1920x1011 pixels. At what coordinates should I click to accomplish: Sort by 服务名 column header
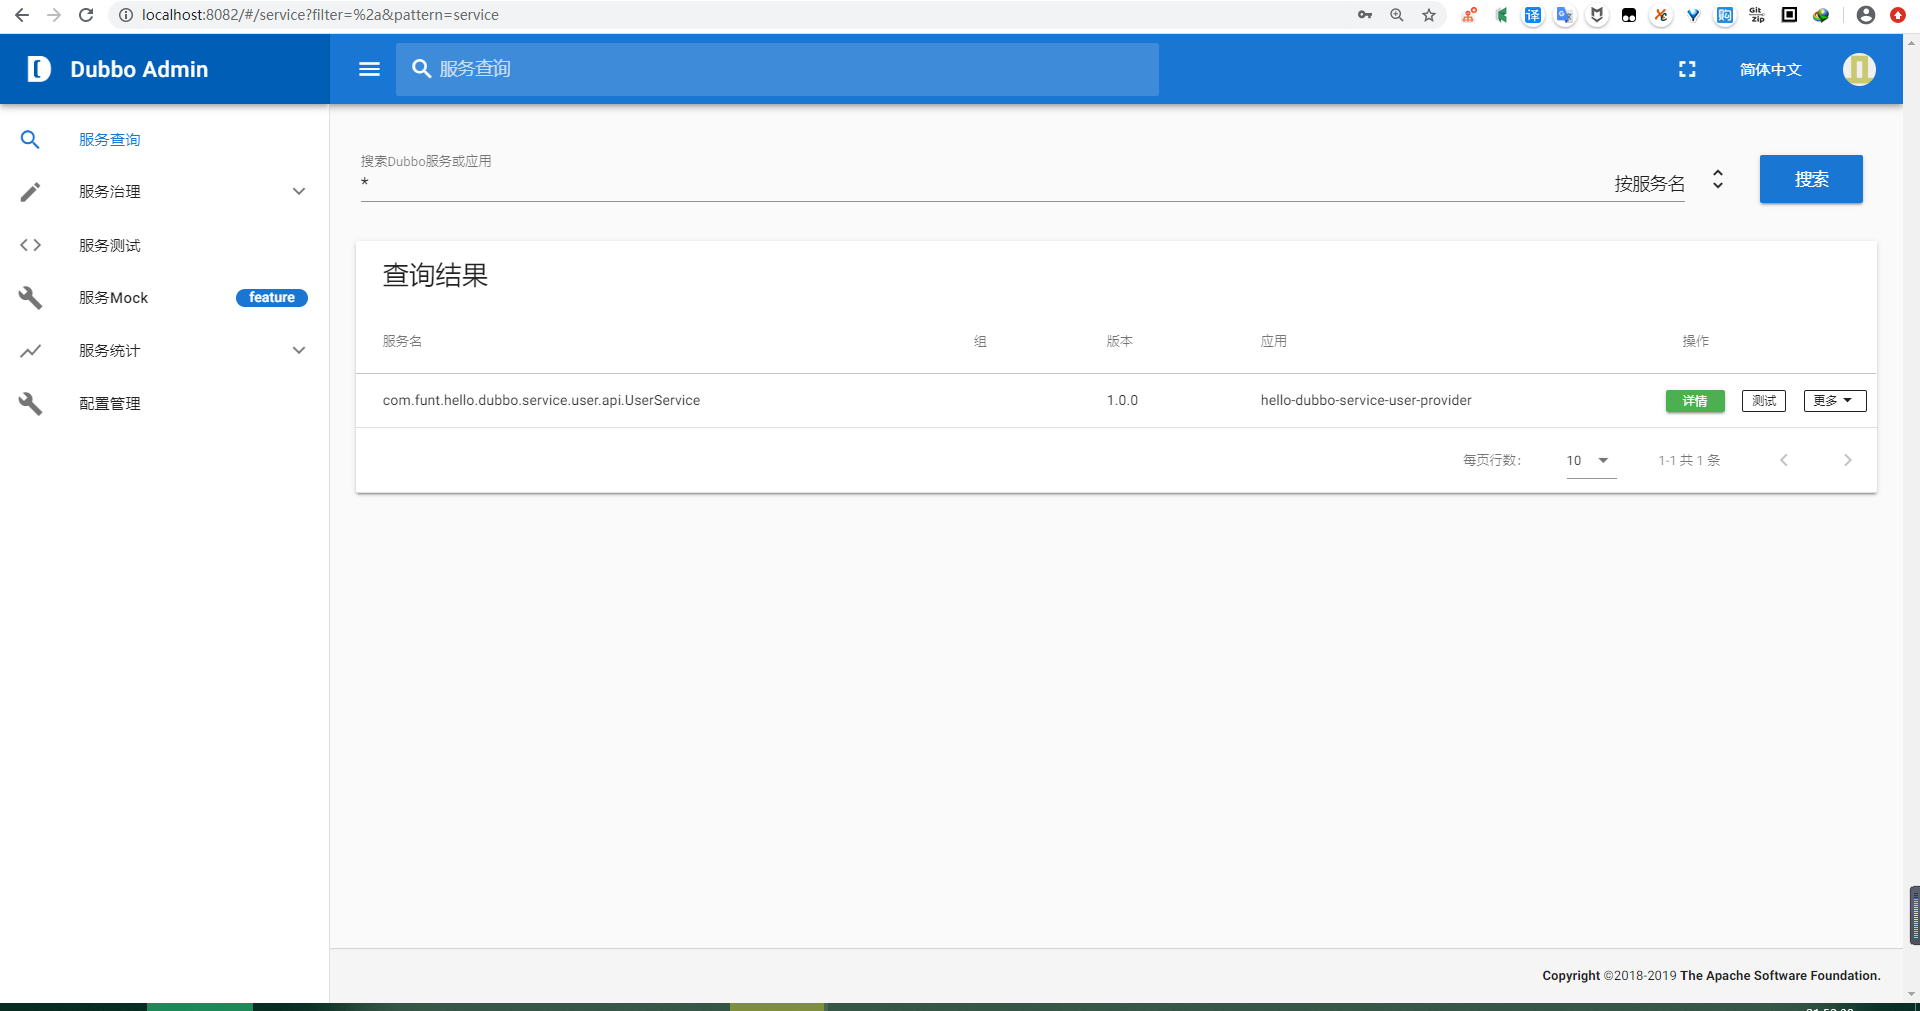point(402,341)
